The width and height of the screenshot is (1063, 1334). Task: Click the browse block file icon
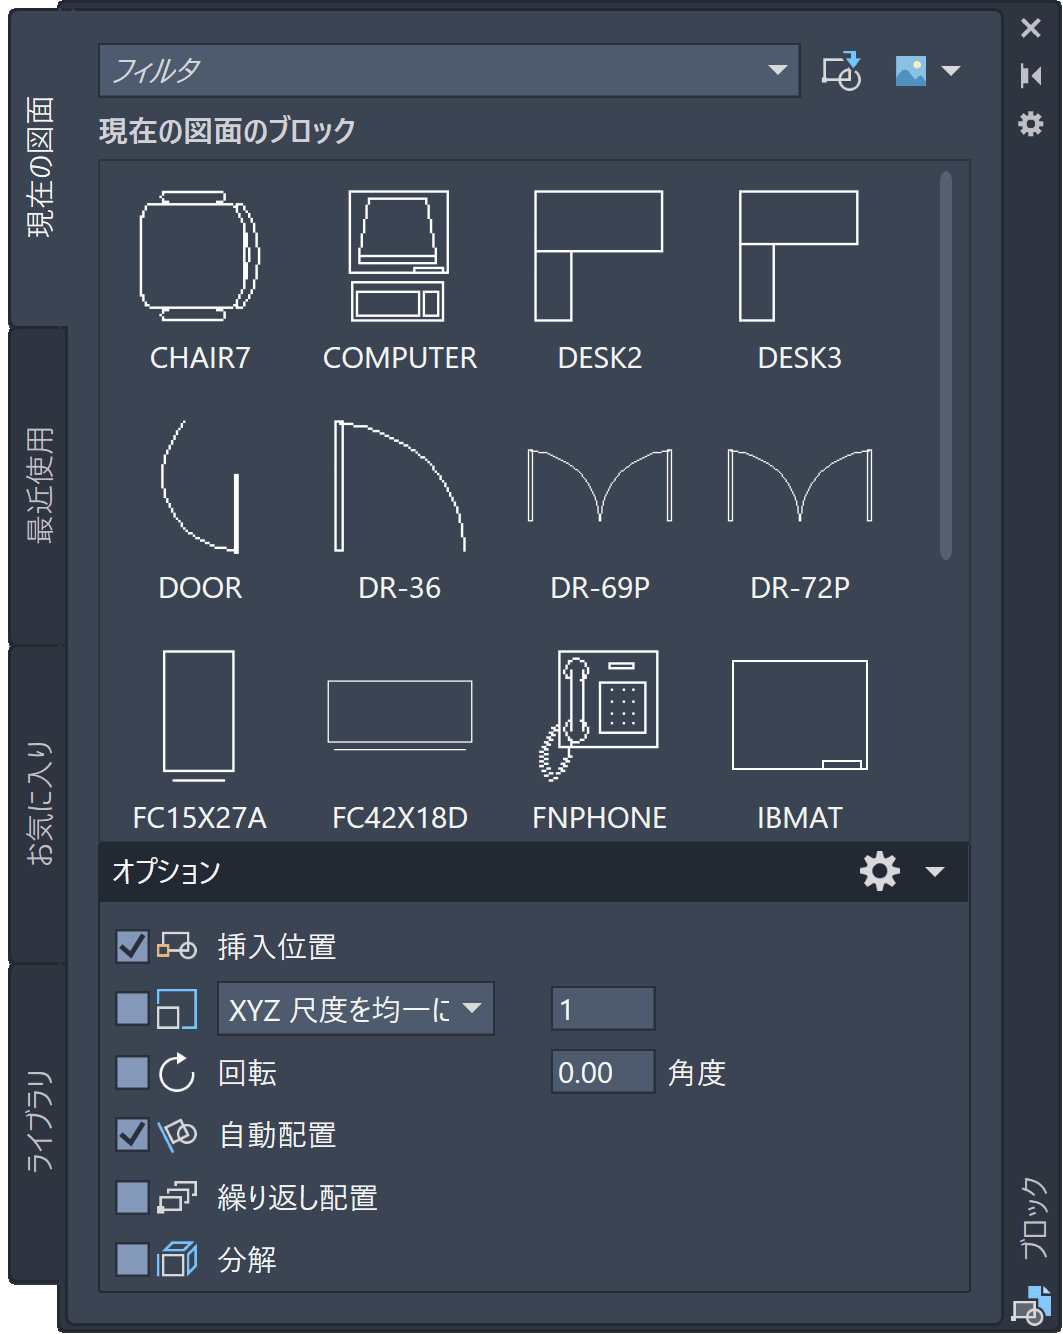[x=841, y=71]
